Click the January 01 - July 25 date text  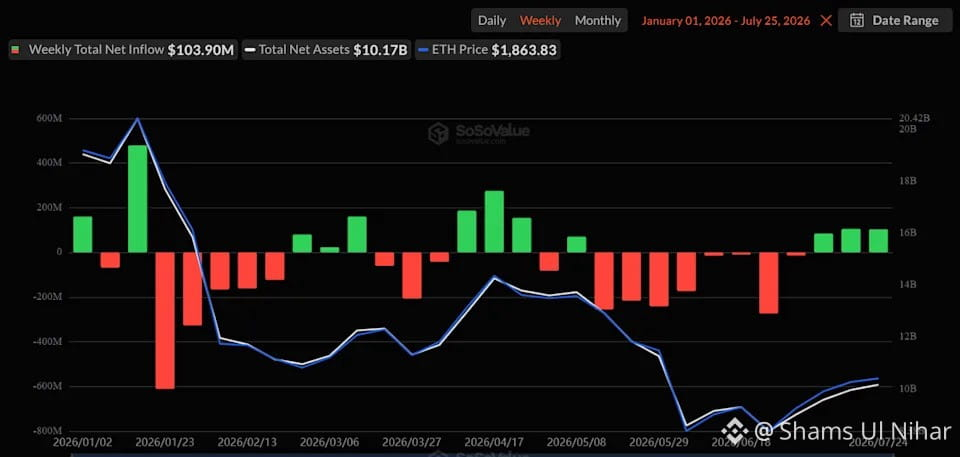click(x=726, y=20)
